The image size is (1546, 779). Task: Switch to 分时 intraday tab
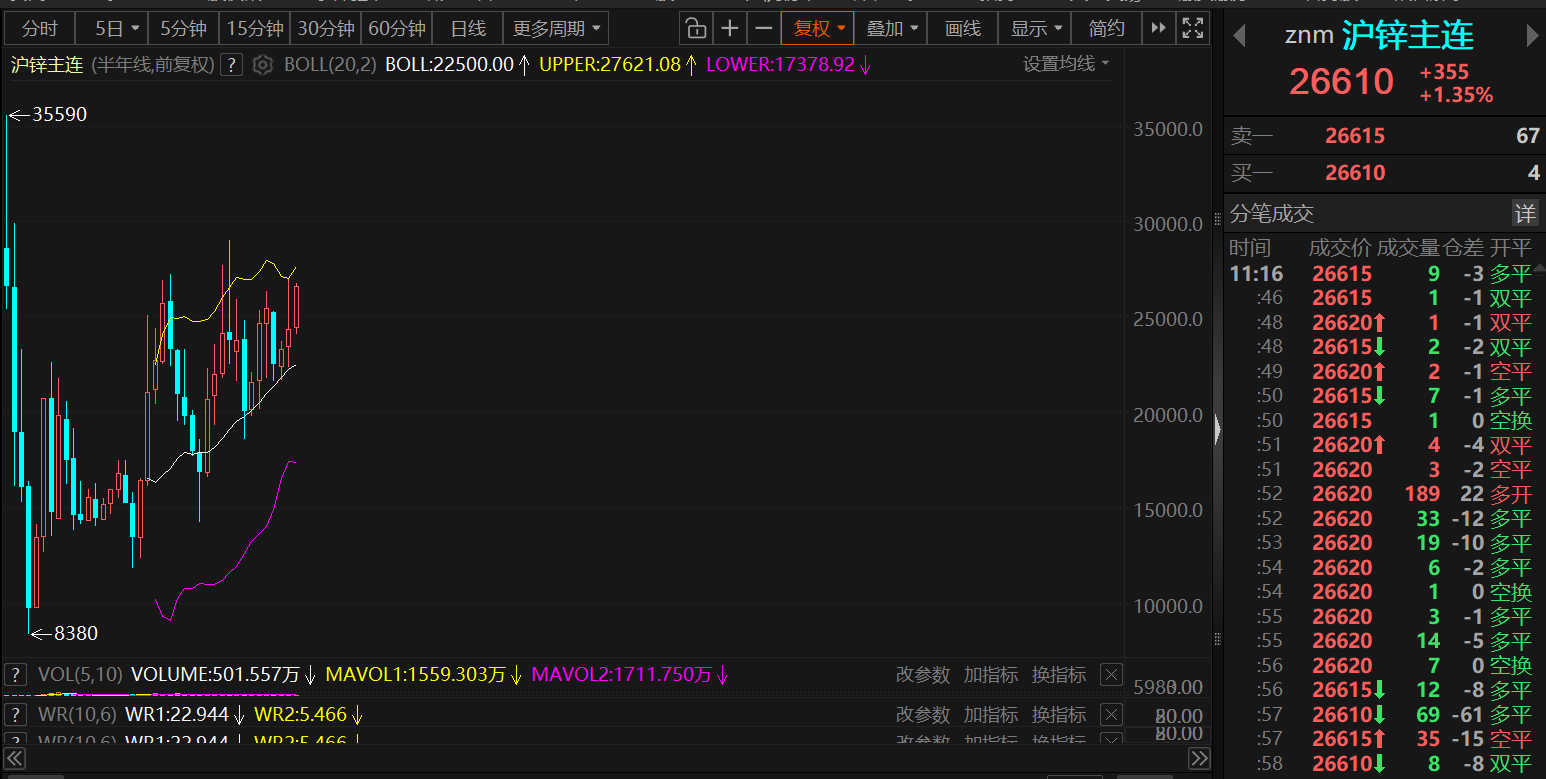(40, 29)
